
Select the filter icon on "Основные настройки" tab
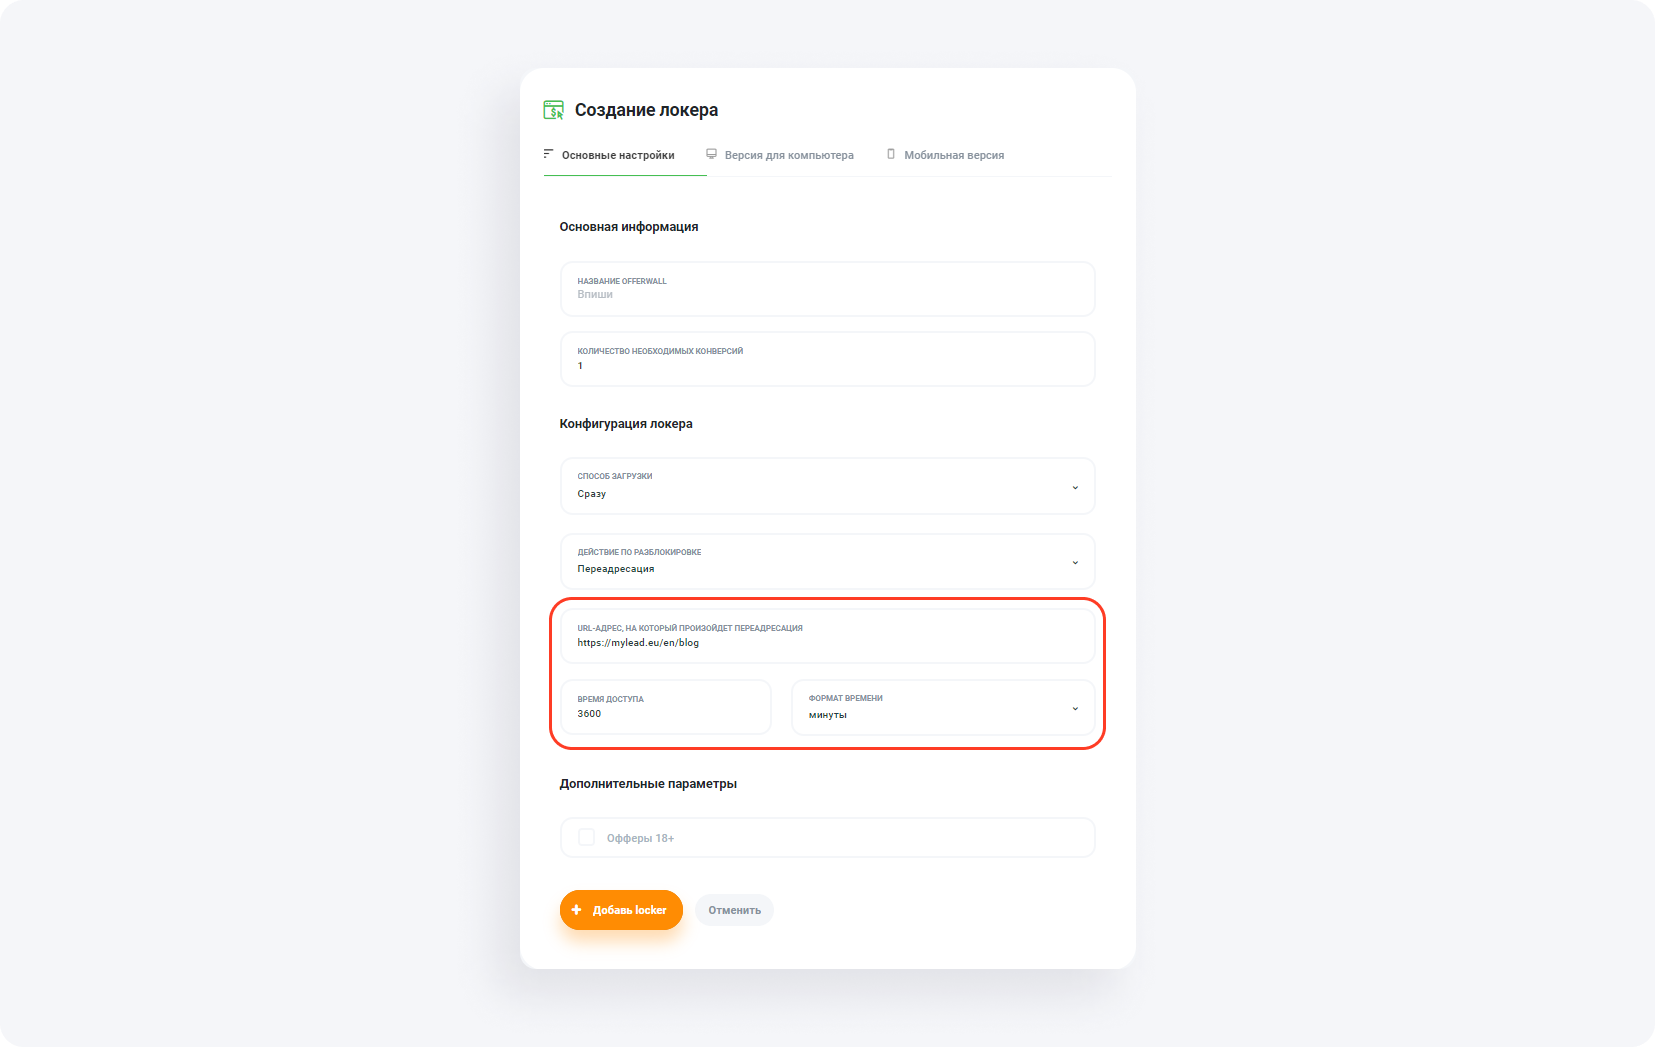(547, 154)
